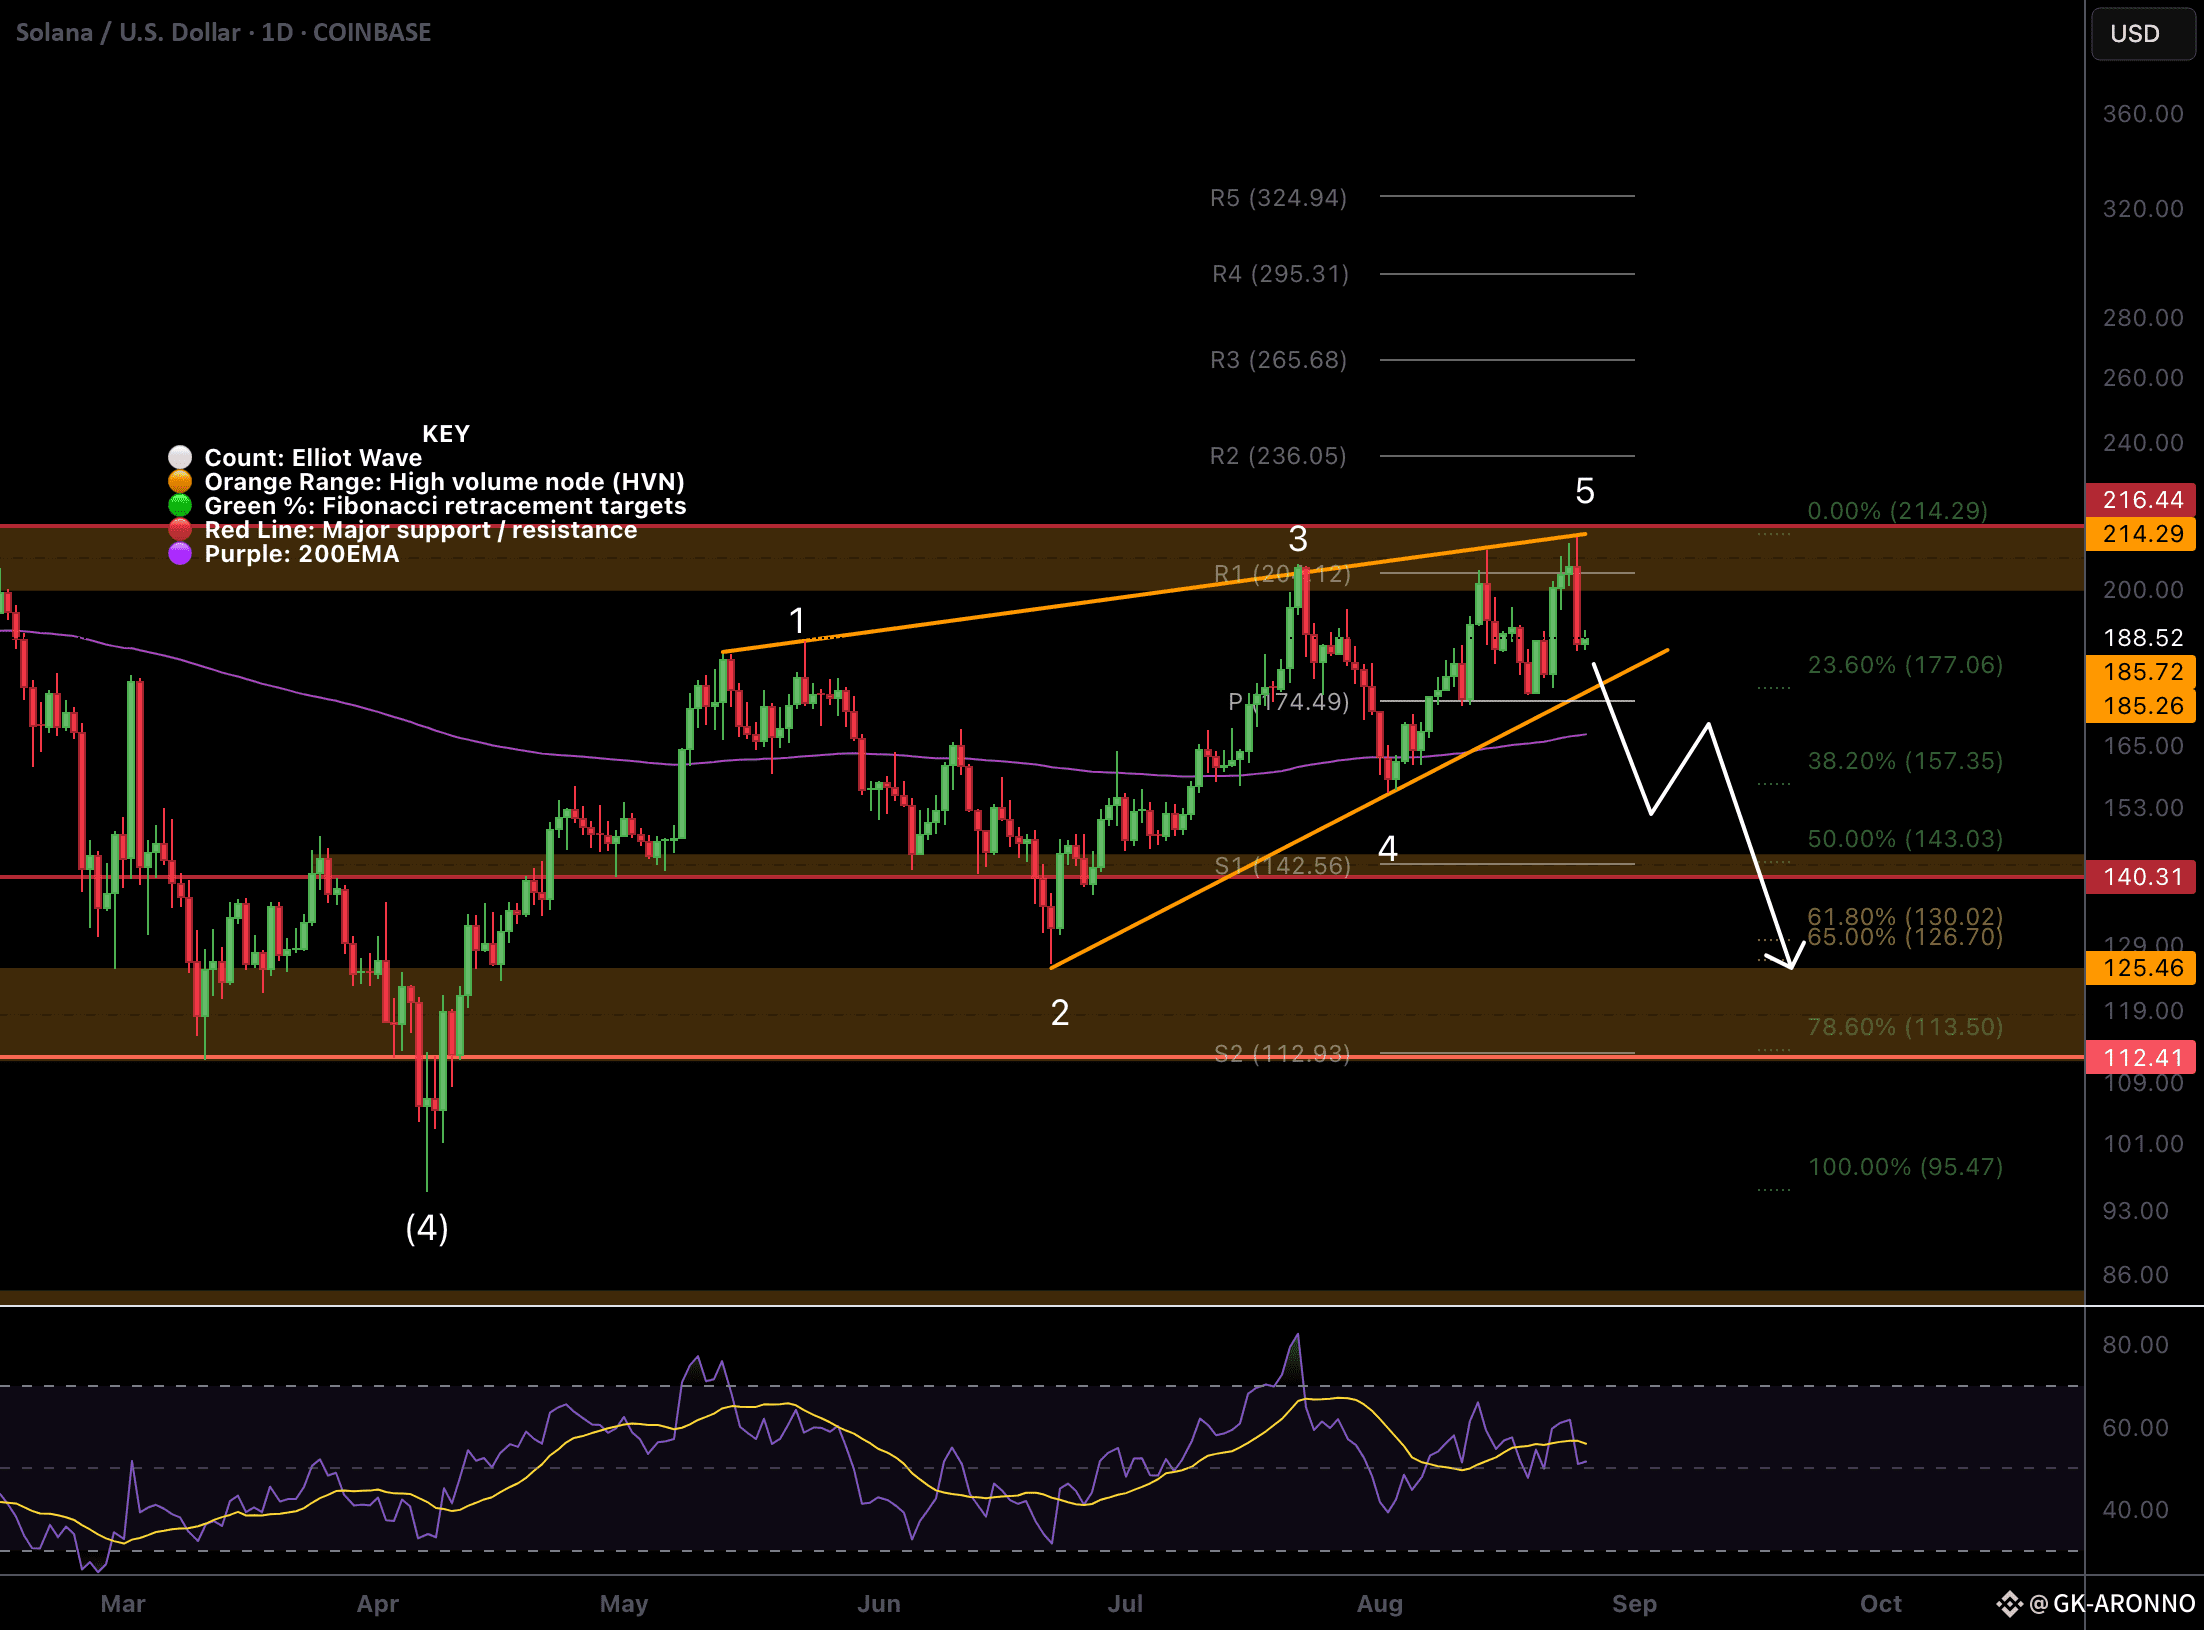
Task: Click the purple 200EMA legend dot
Action: click(180, 554)
